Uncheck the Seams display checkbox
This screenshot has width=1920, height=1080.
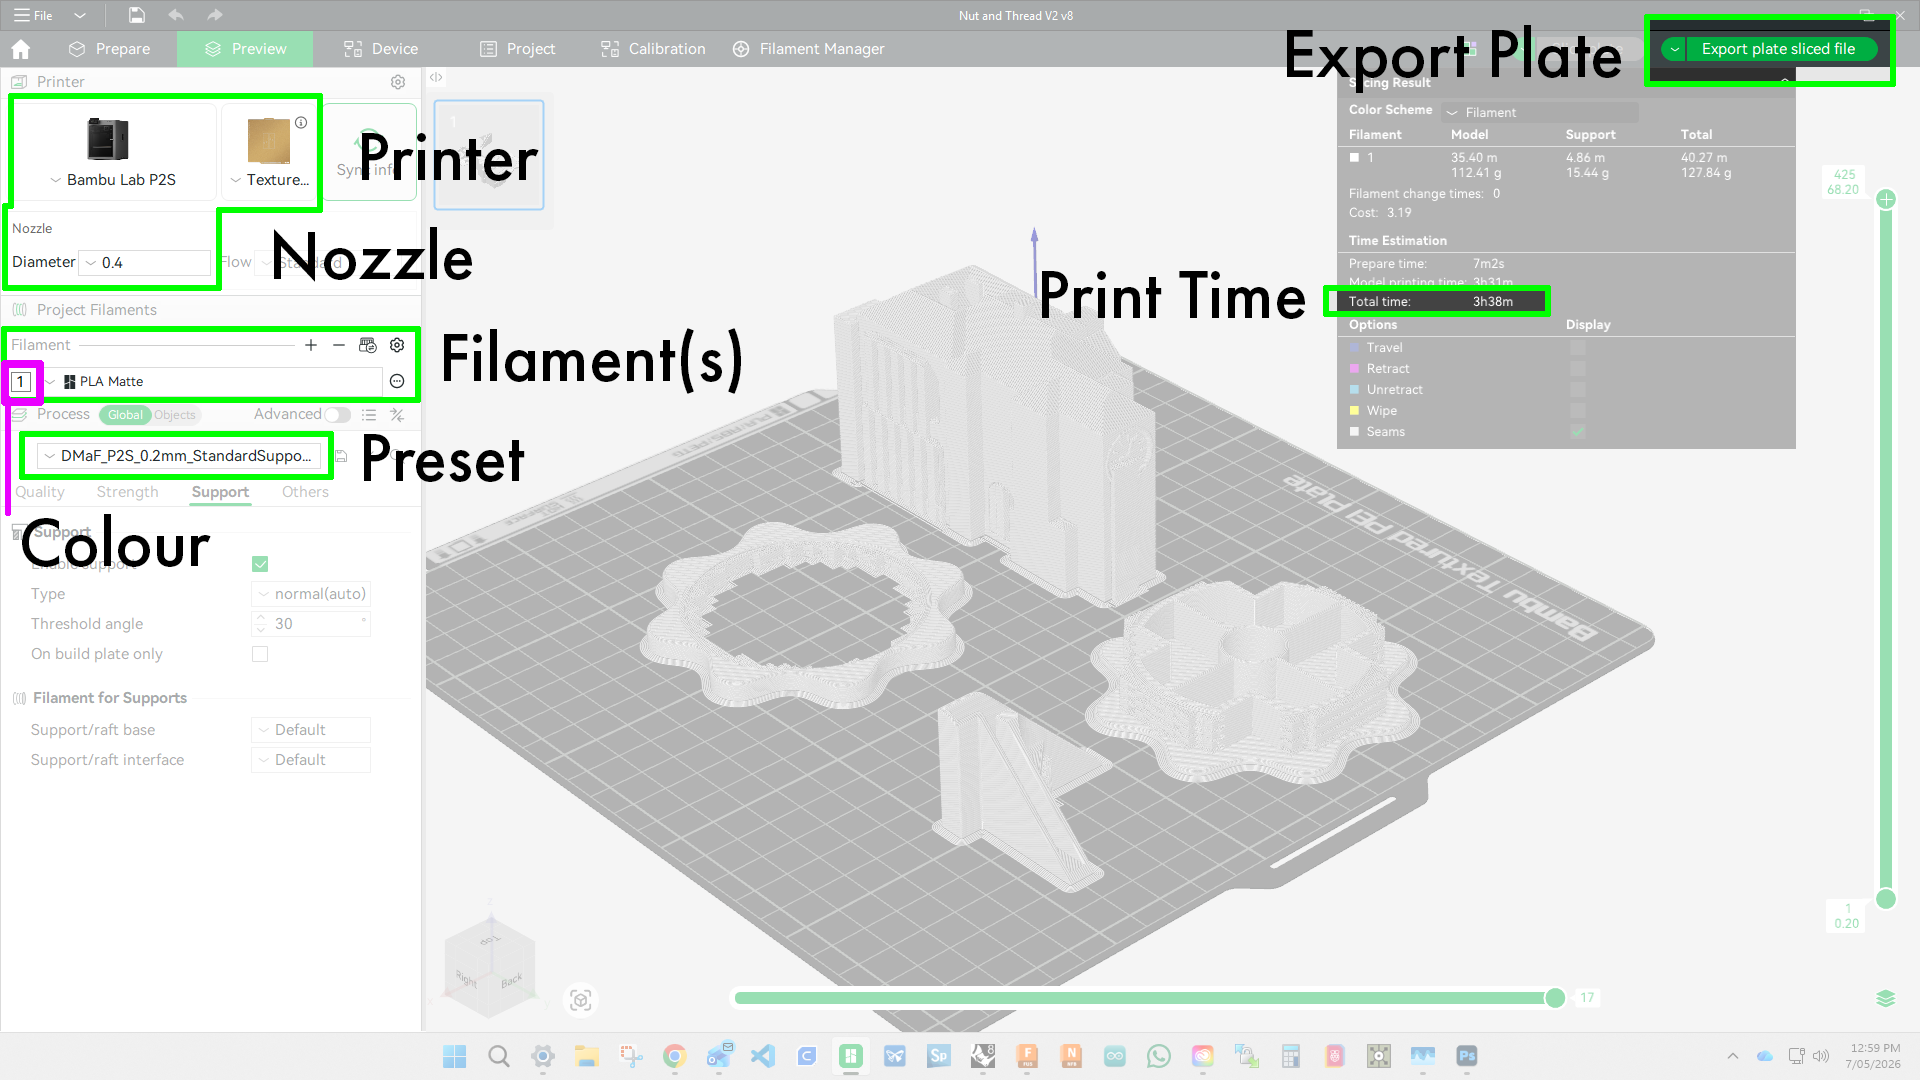[x=1578, y=432]
